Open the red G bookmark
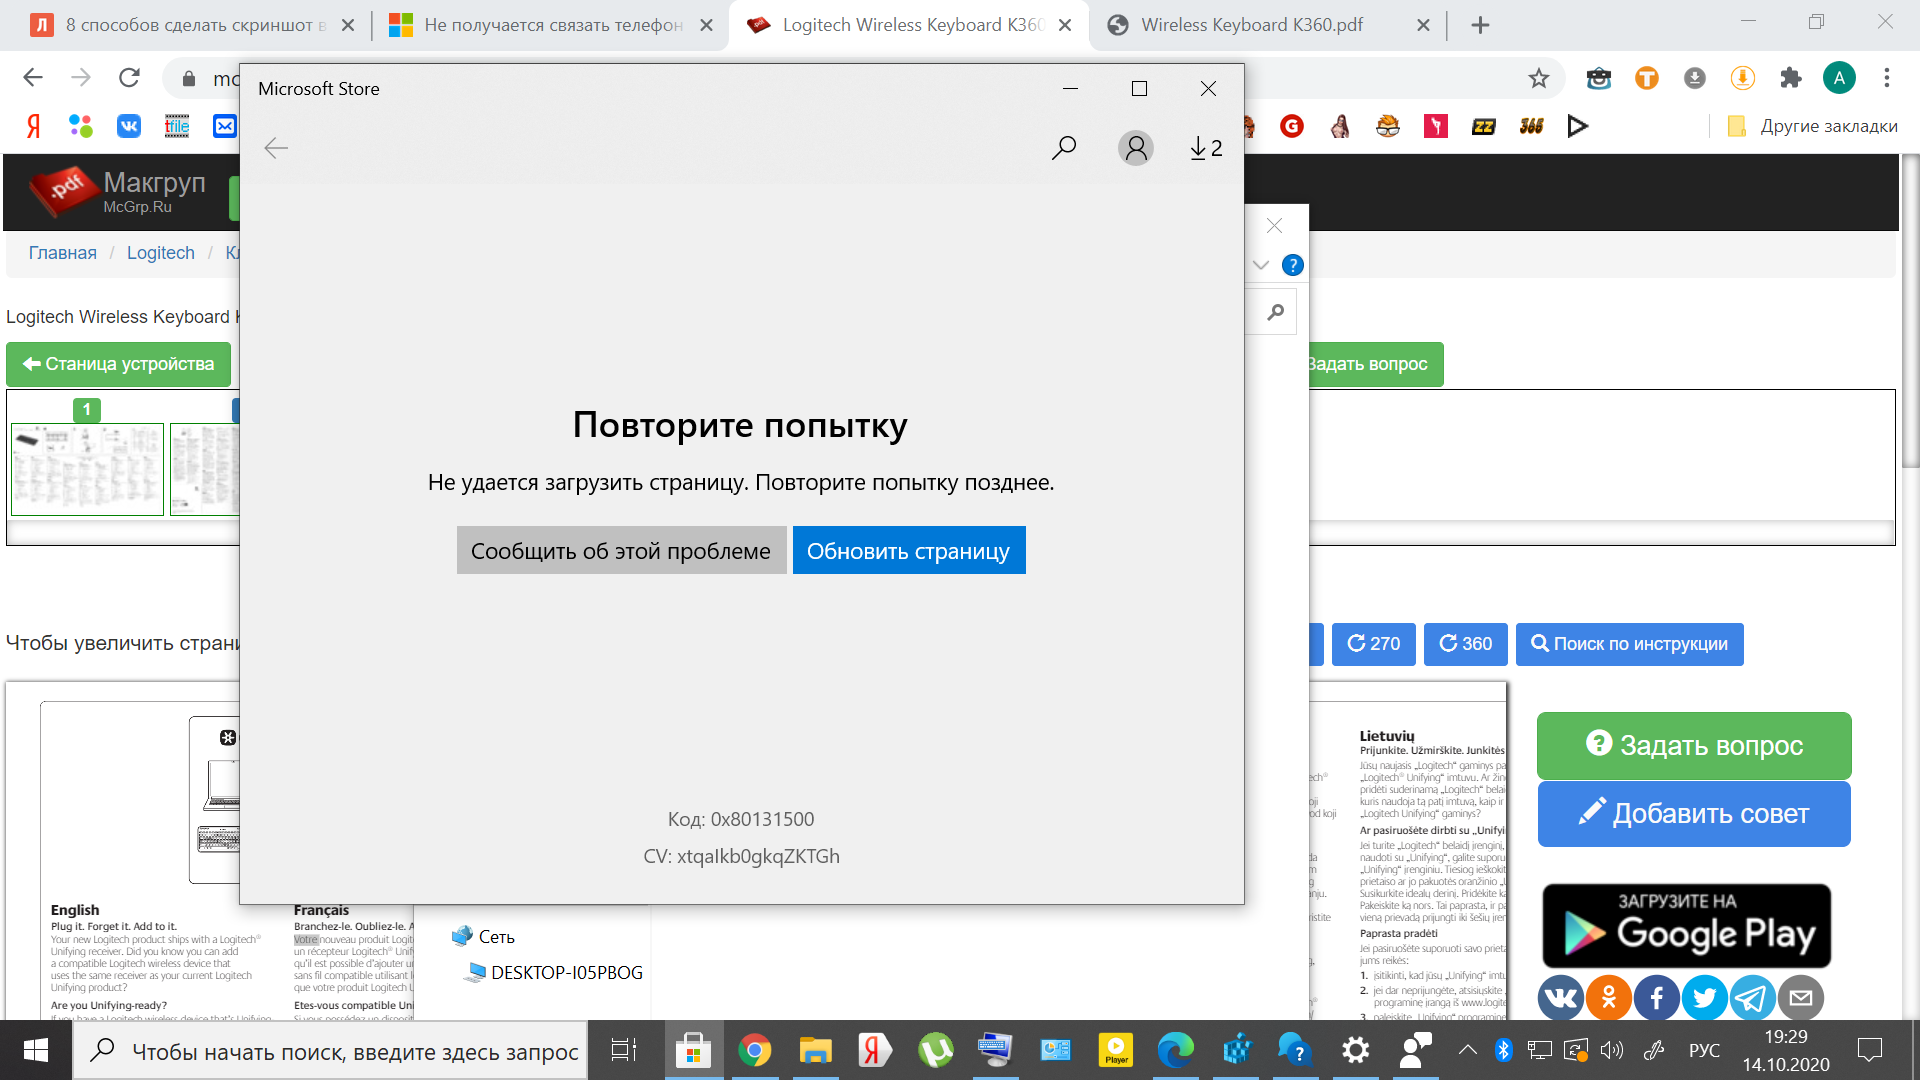The height and width of the screenshot is (1080, 1920). click(1292, 126)
